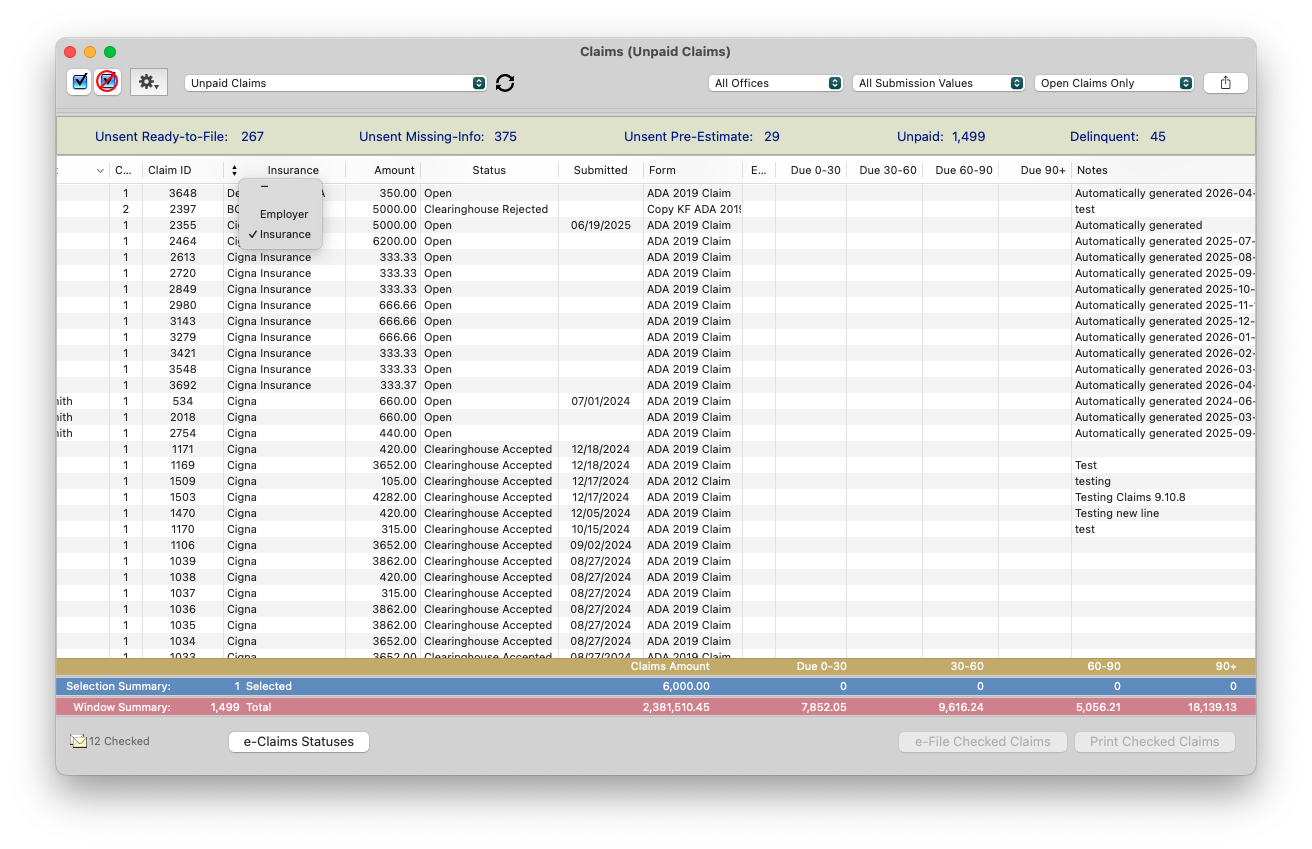Select the dash entry in the popup menu
This screenshot has height=849, width=1312.
click(265, 187)
